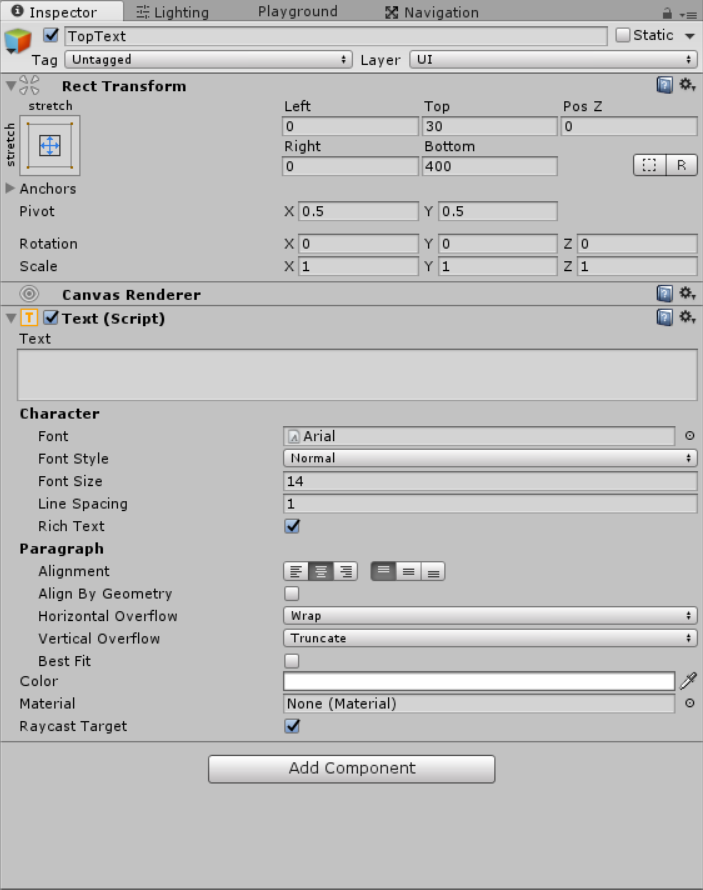Screen dimensions: 703x890
Task: Click the Rect Transform component icon
Action: 29,85
